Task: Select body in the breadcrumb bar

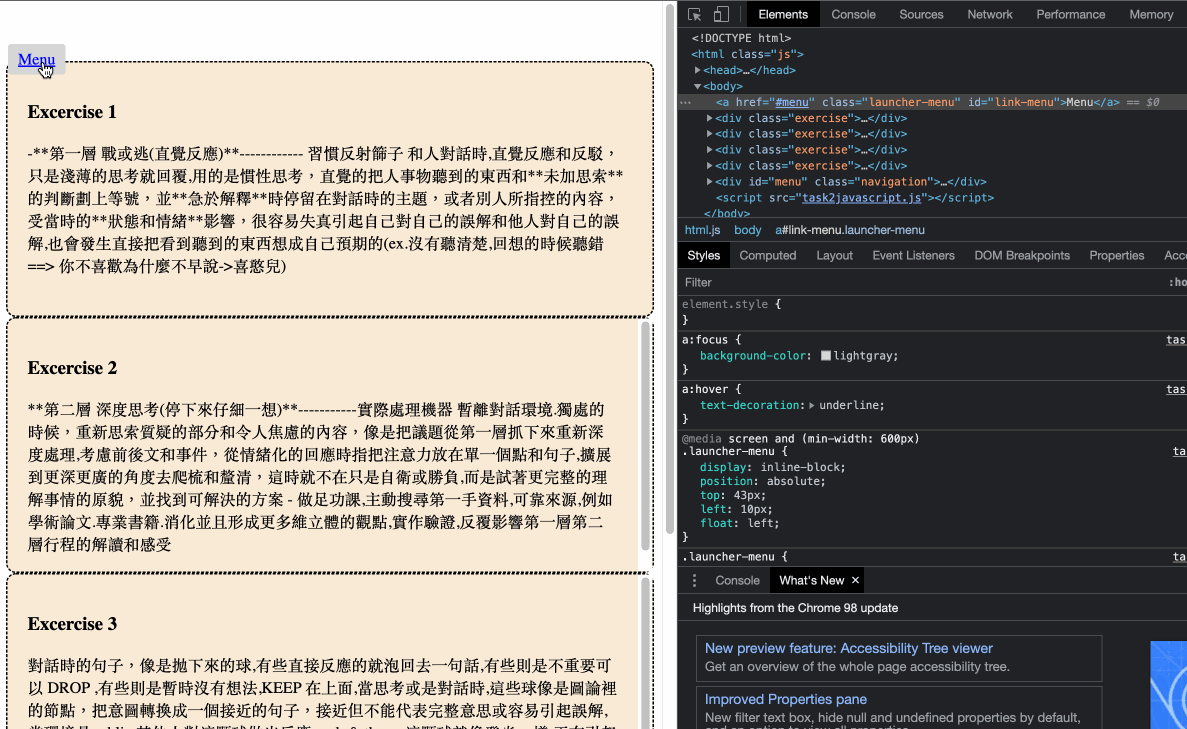Action: coord(747,230)
